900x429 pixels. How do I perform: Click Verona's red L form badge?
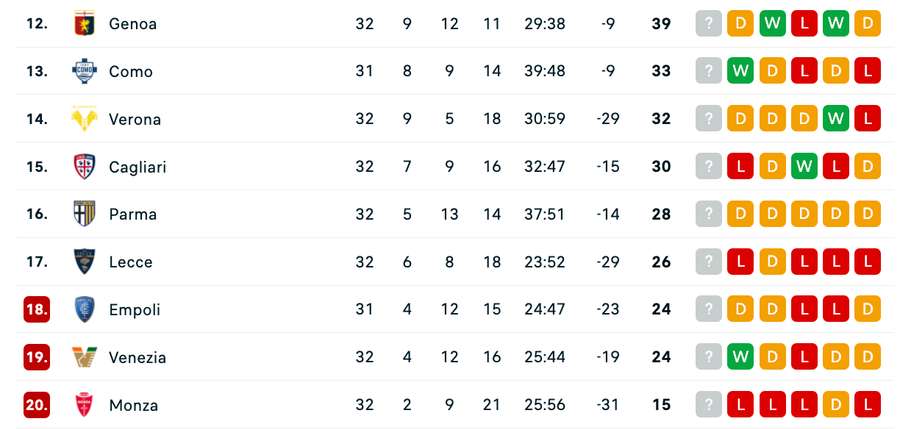click(x=868, y=119)
